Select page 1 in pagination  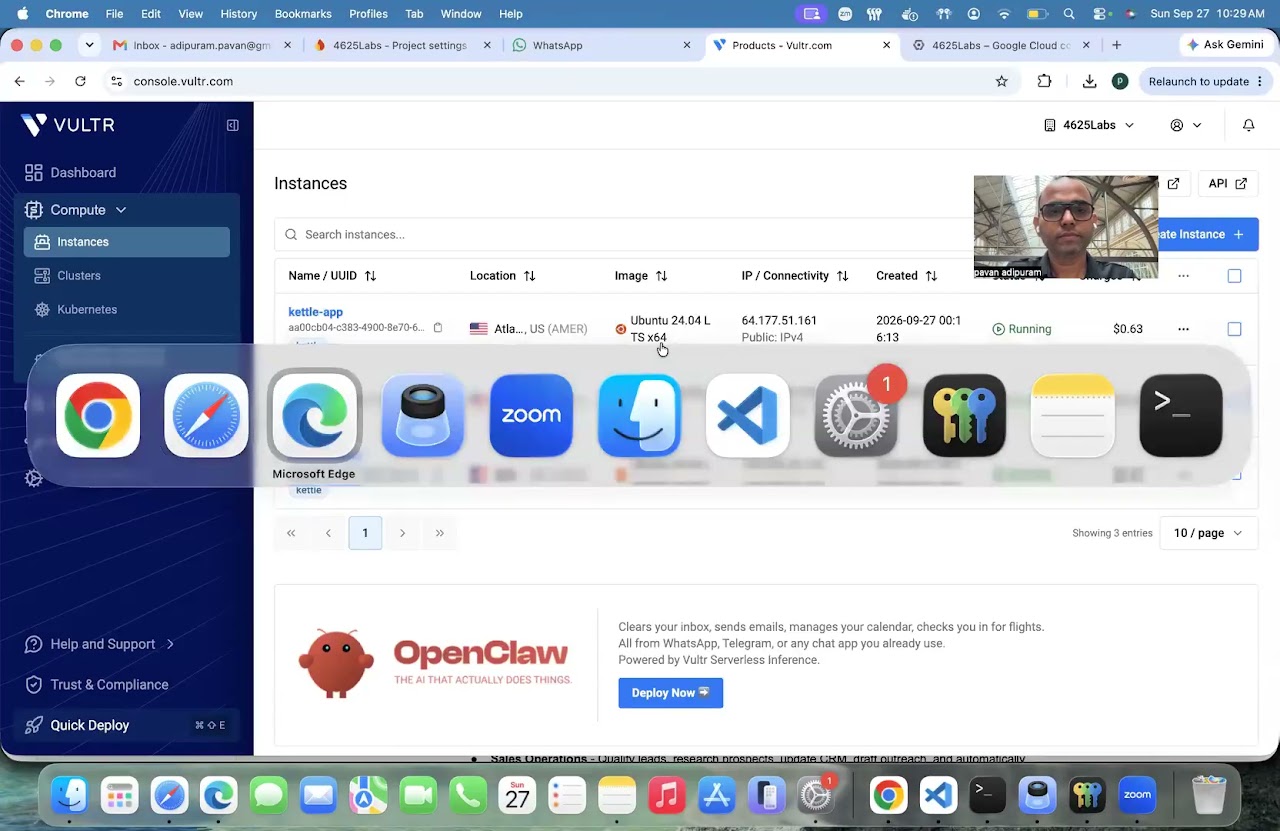coord(365,533)
